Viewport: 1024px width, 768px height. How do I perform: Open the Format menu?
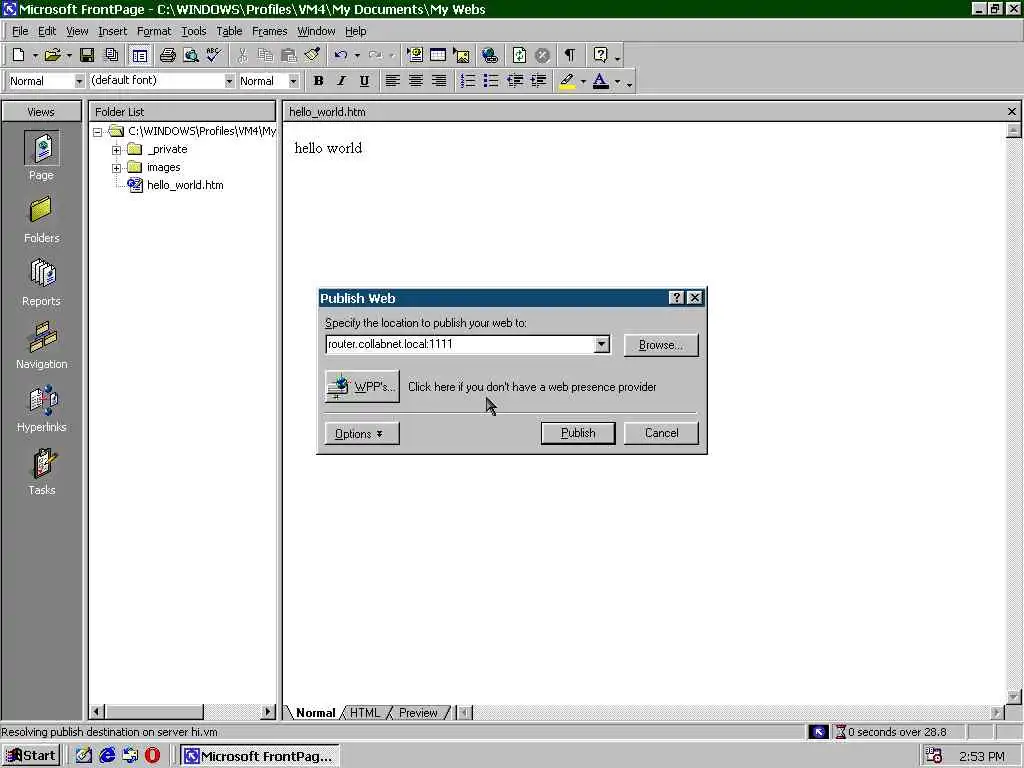pos(153,31)
